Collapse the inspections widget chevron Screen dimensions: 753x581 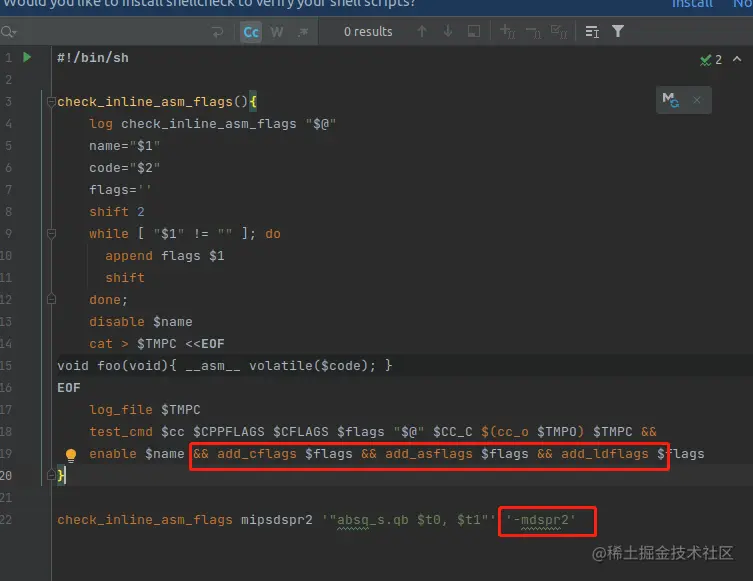pyautogui.click(x=737, y=60)
